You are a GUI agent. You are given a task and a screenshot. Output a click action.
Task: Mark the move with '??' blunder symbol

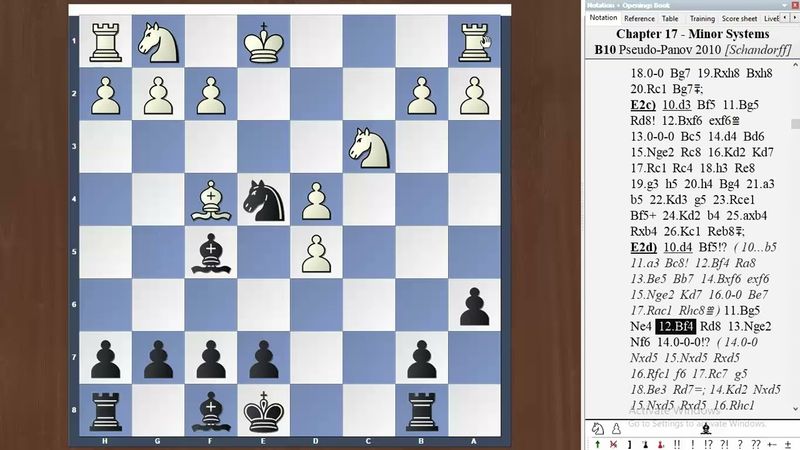755,444
